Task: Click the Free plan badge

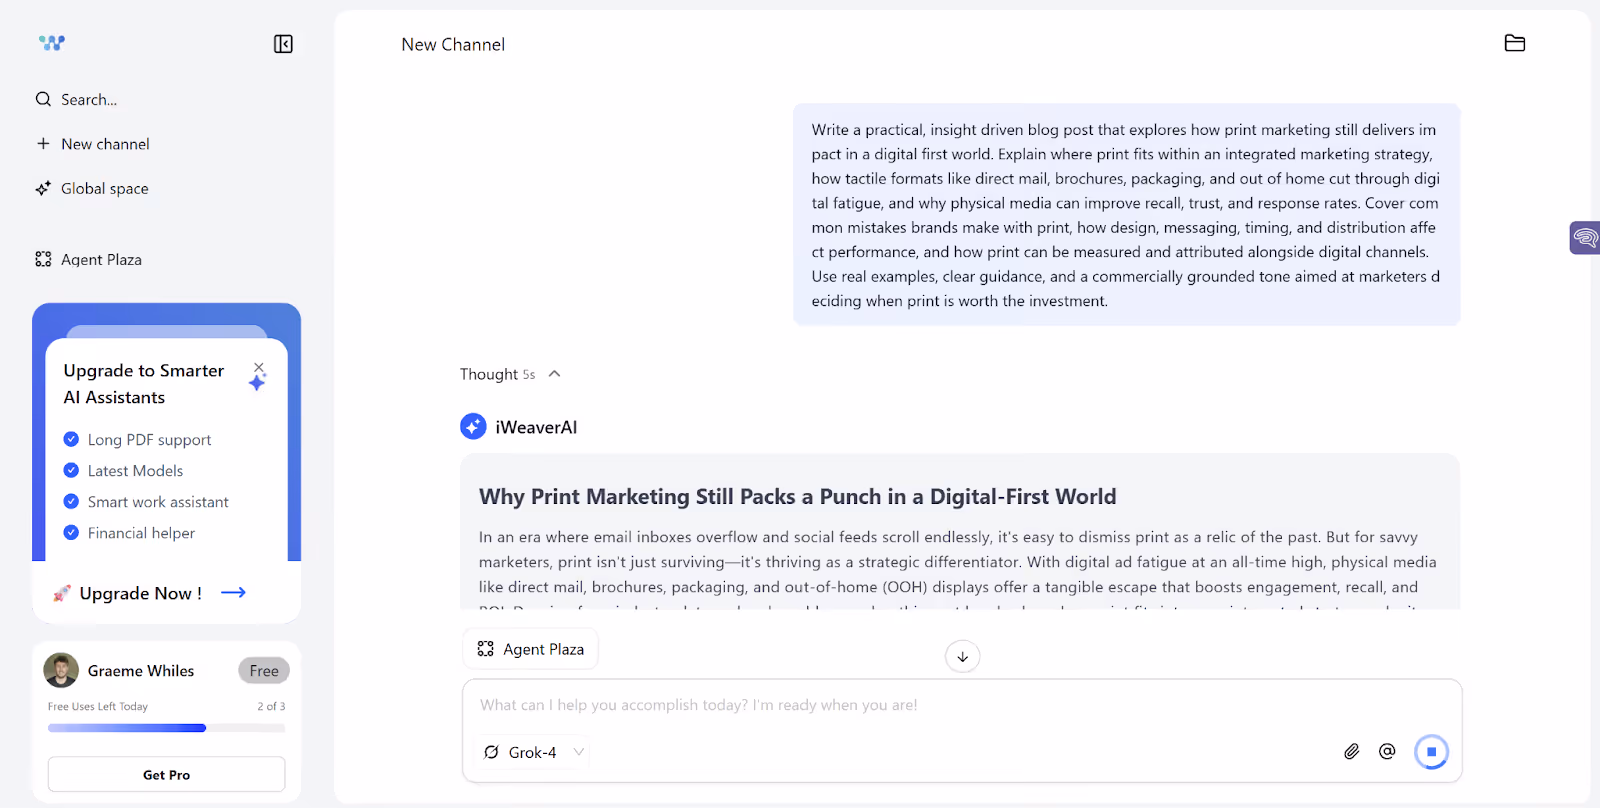Action: 264,670
